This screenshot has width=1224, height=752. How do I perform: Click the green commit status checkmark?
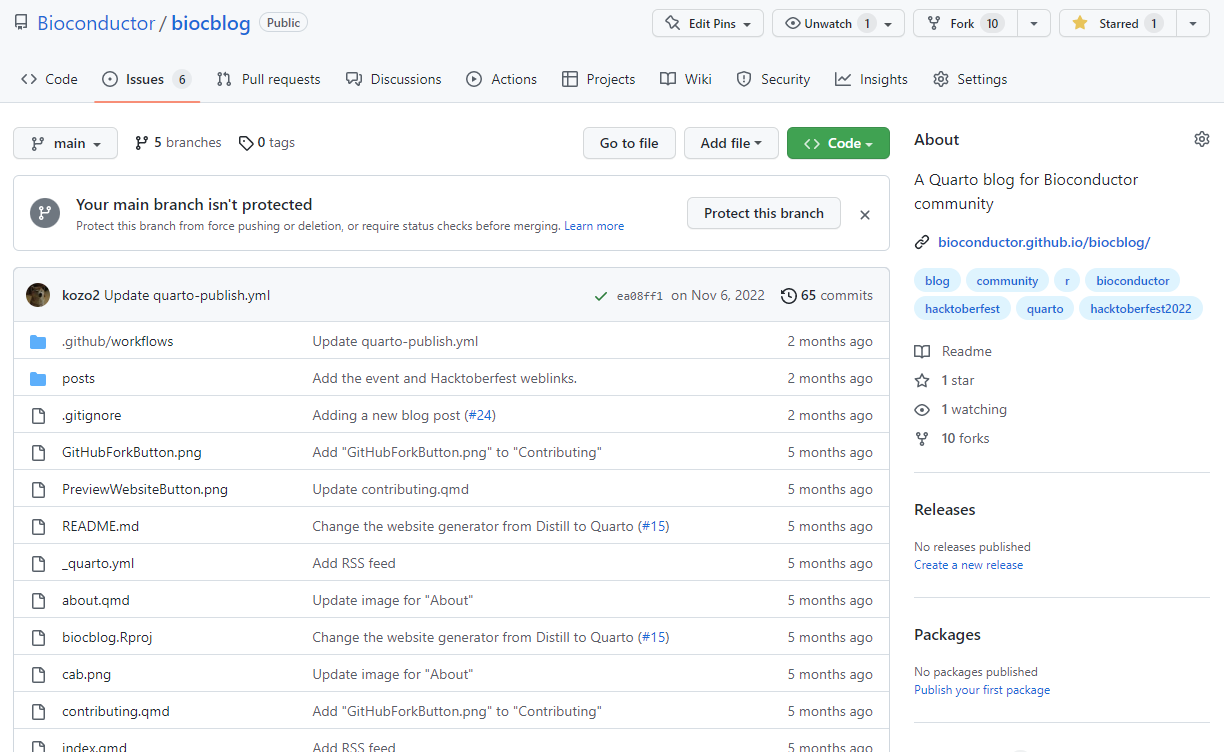pyautogui.click(x=601, y=296)
